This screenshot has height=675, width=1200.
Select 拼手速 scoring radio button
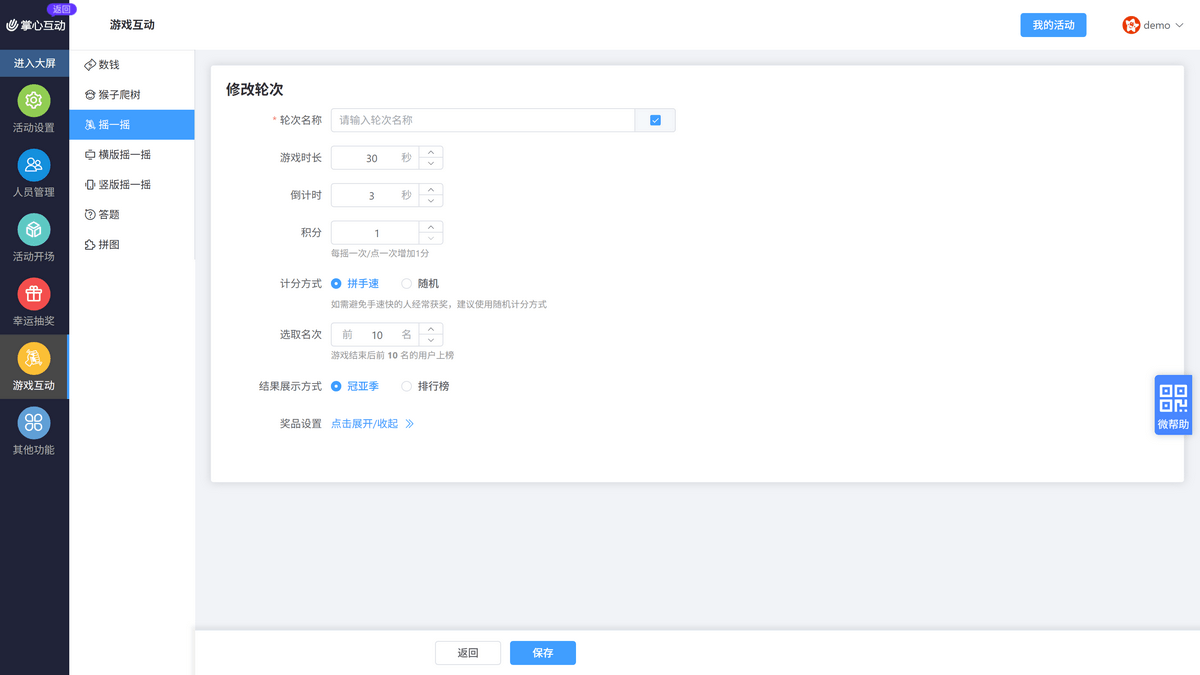[336, 284]
